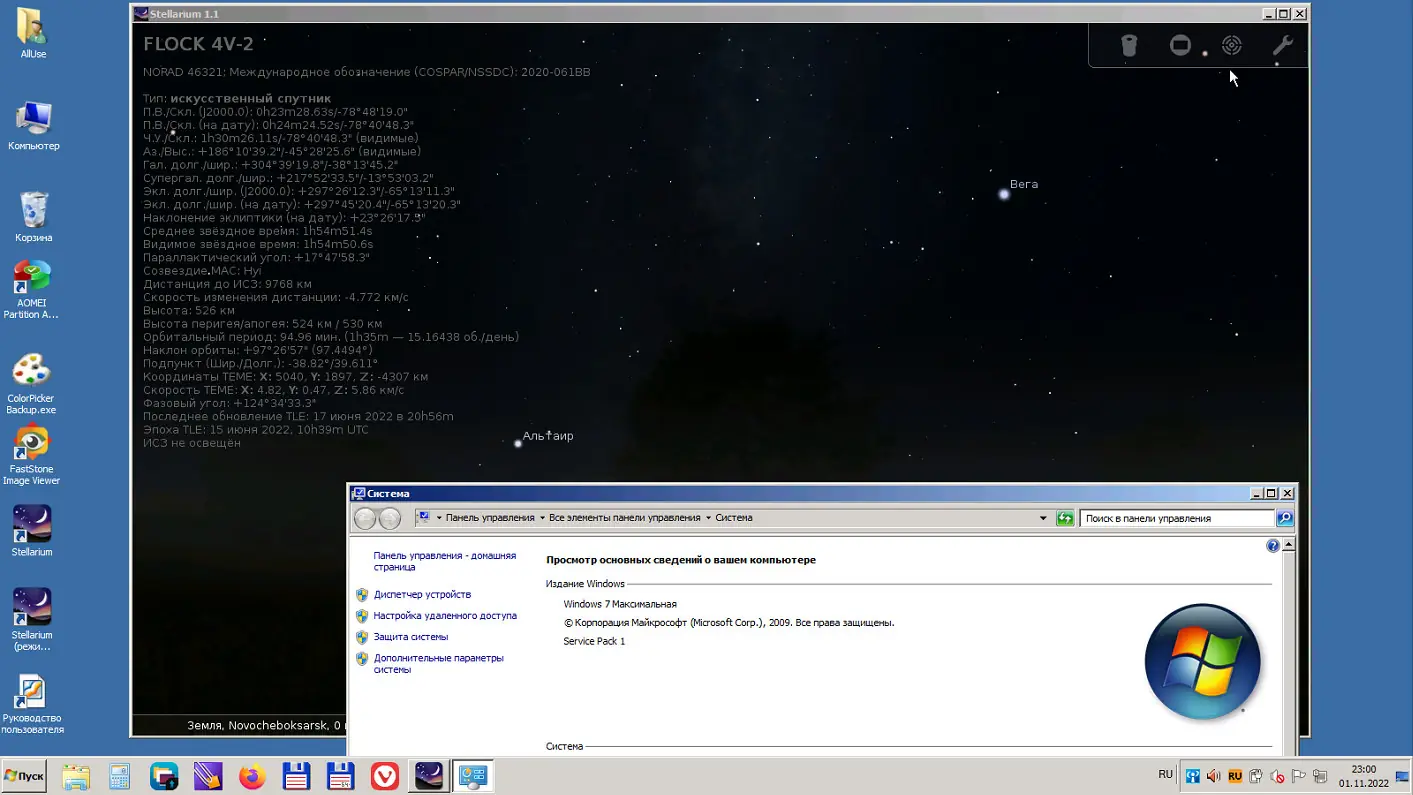Open Диспетчер устройств link

pyautogui.click(x=422, y=594)
